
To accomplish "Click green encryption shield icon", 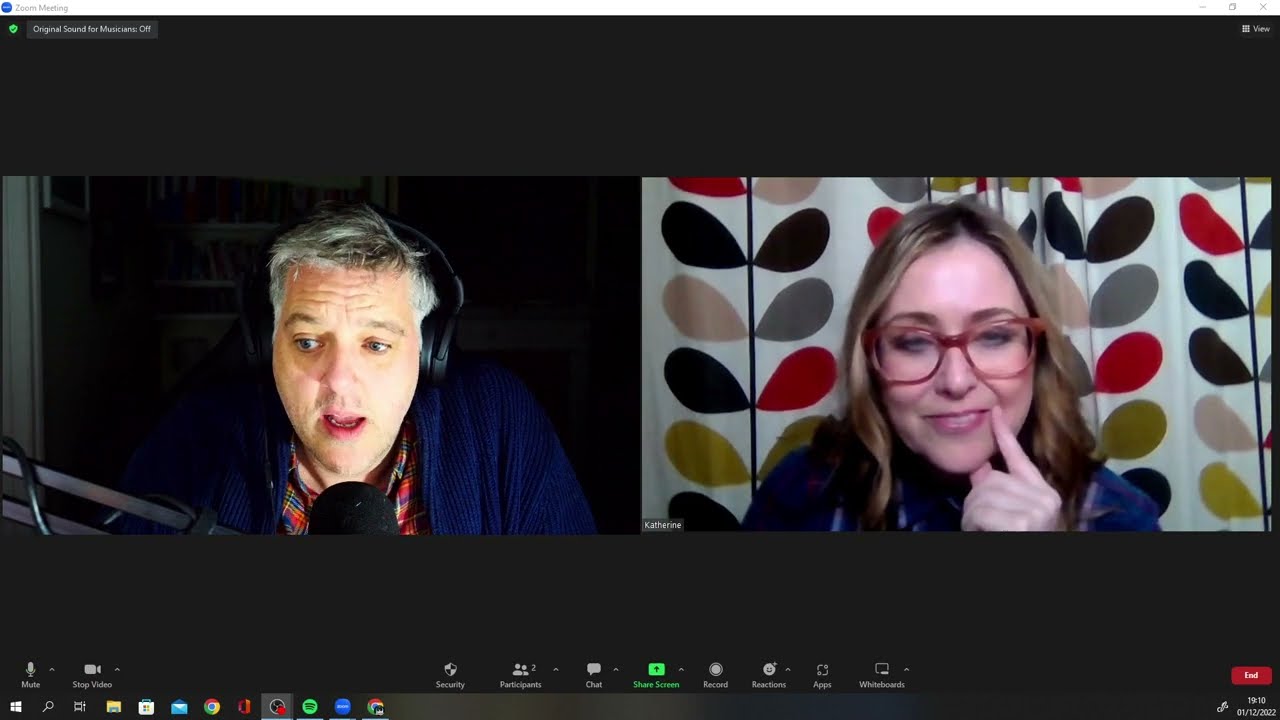I will coord(13,29).
